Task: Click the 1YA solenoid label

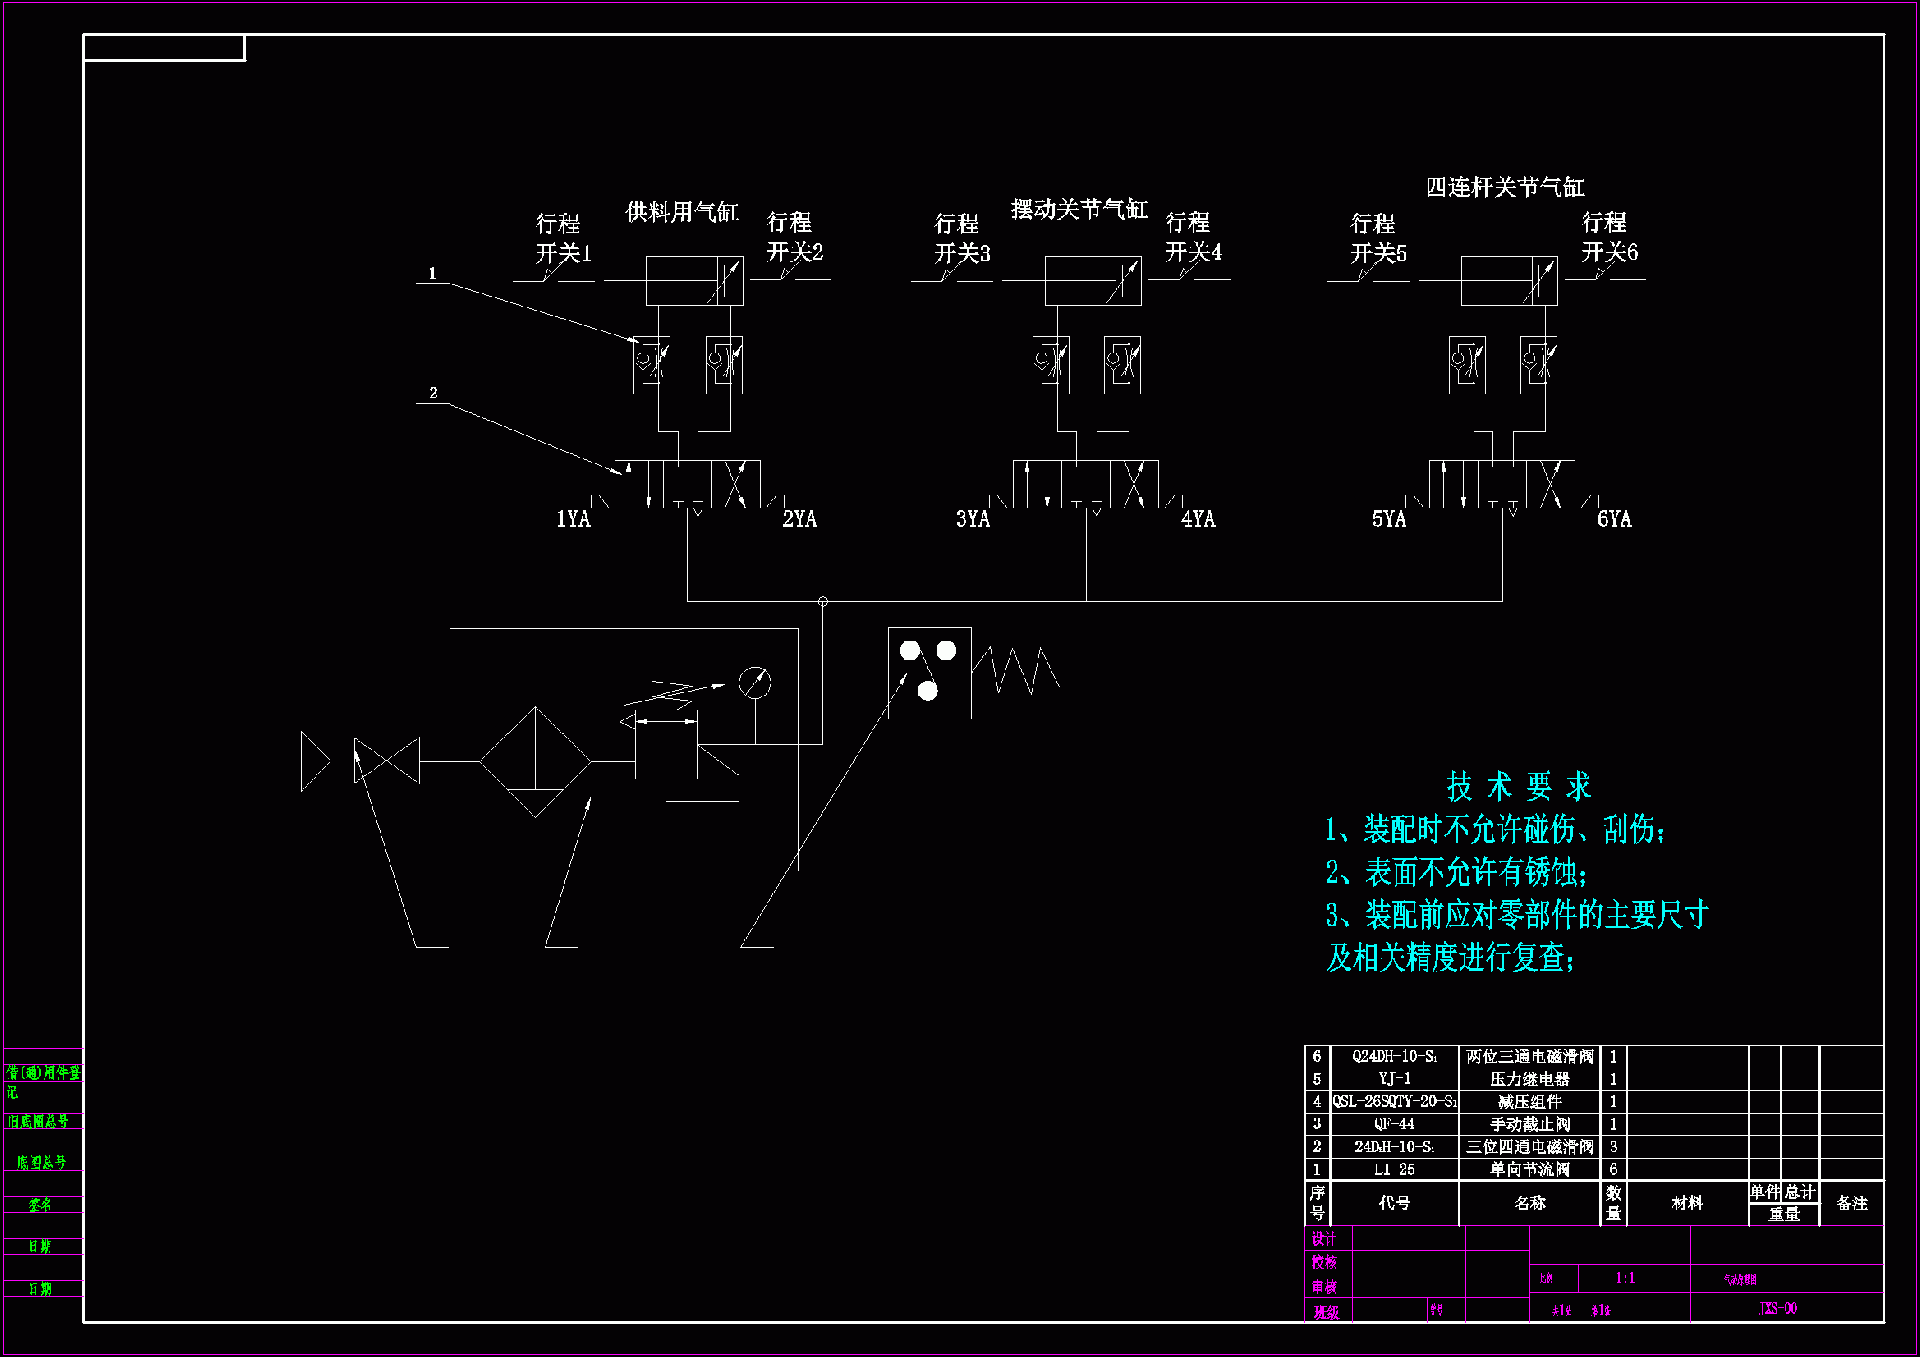Action: [x=573, y=519]
